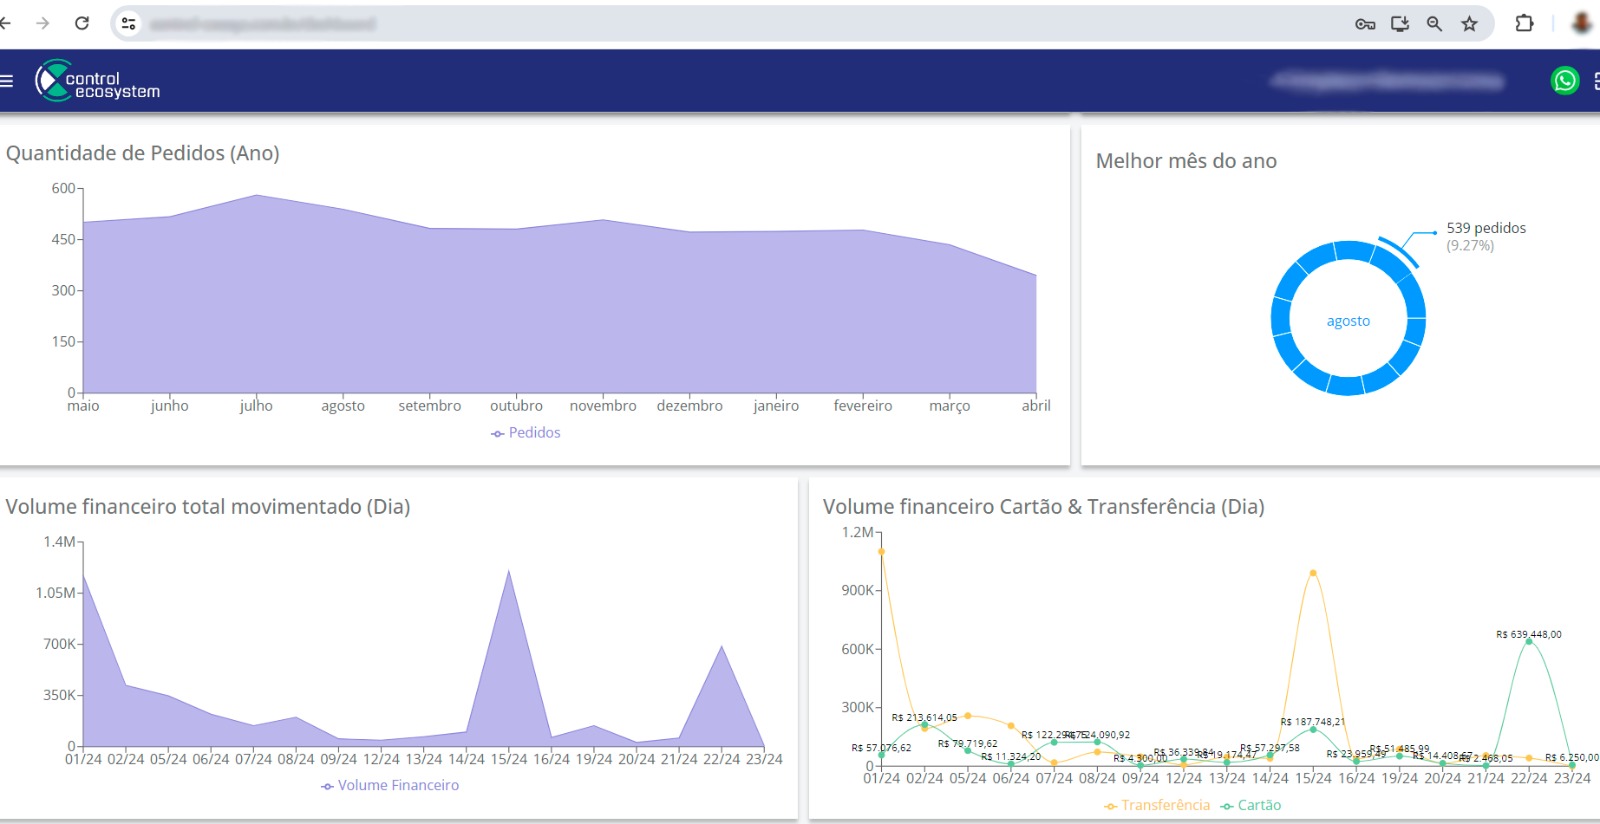This screenshot has width=1600, height=824.
Task: Reload the page in browser
Action: [x=82, y=23]
